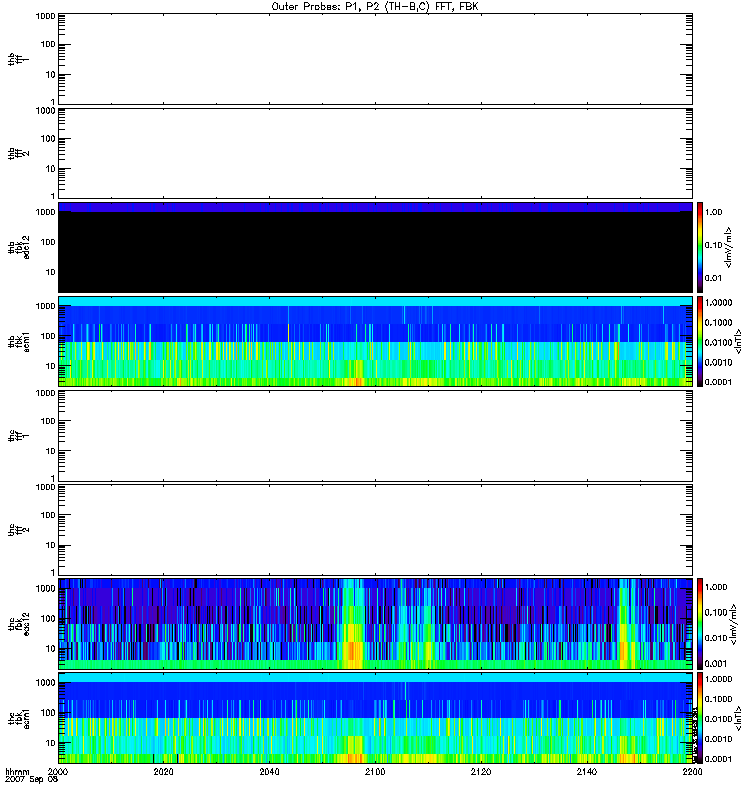Viewport: 750px width, 800px height.
Task: Click '1.0000' on thb scm1 color scale
Action: [x=718, y=303]
